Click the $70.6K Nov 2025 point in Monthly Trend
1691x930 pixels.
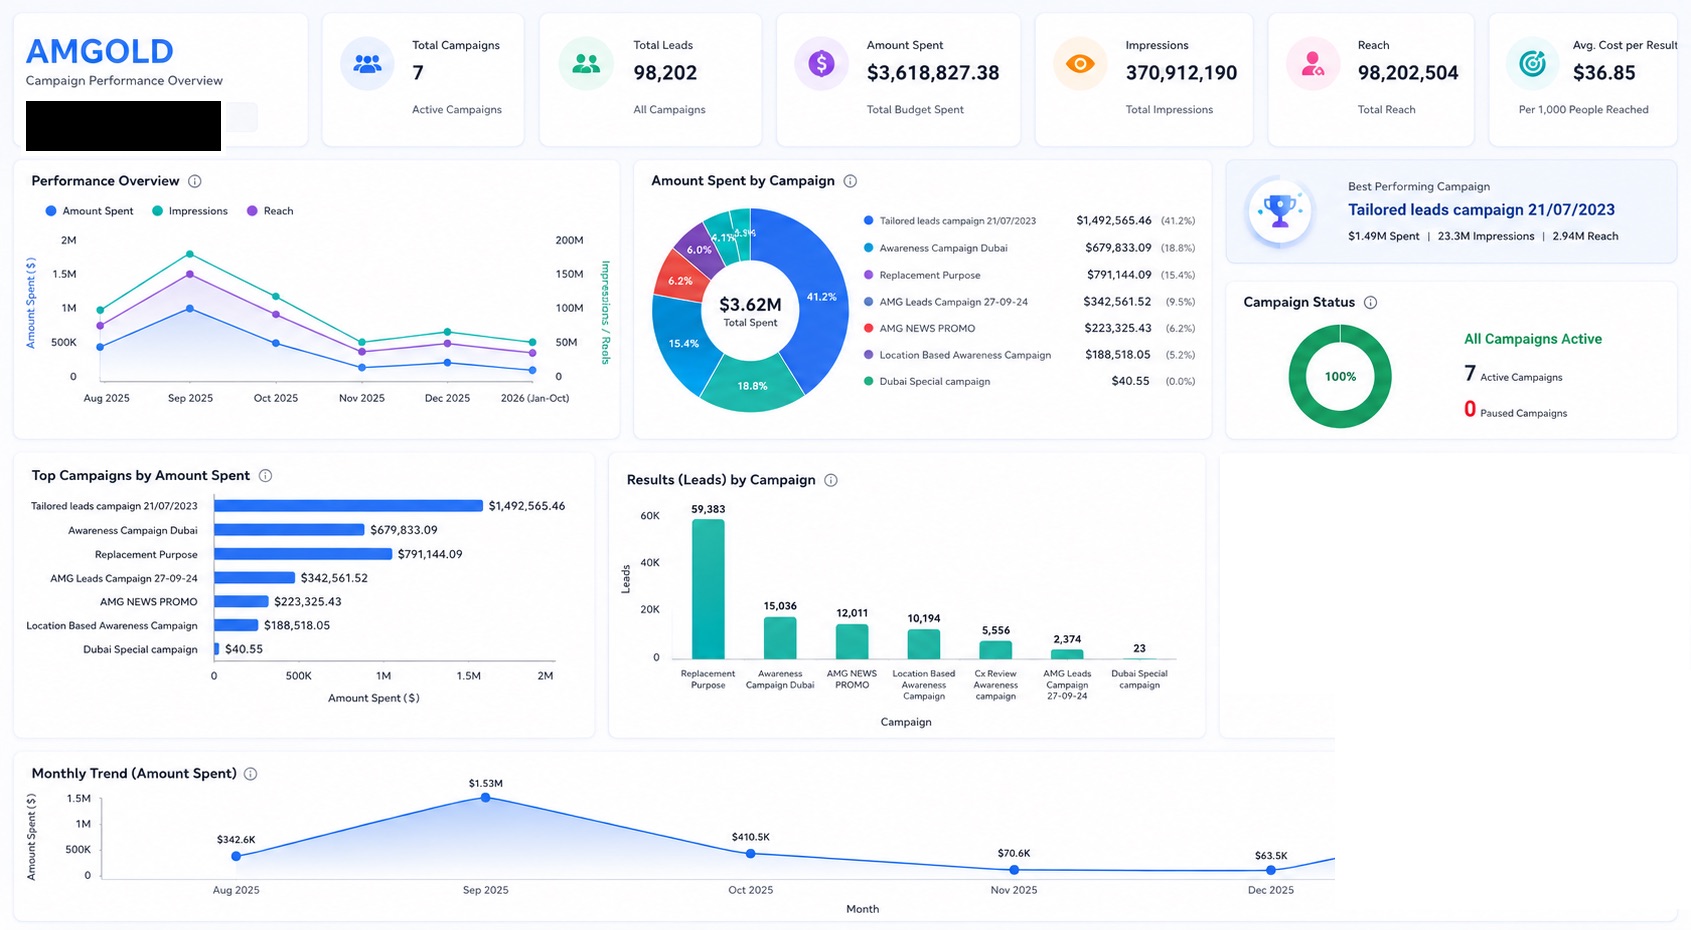point(1014,870)
